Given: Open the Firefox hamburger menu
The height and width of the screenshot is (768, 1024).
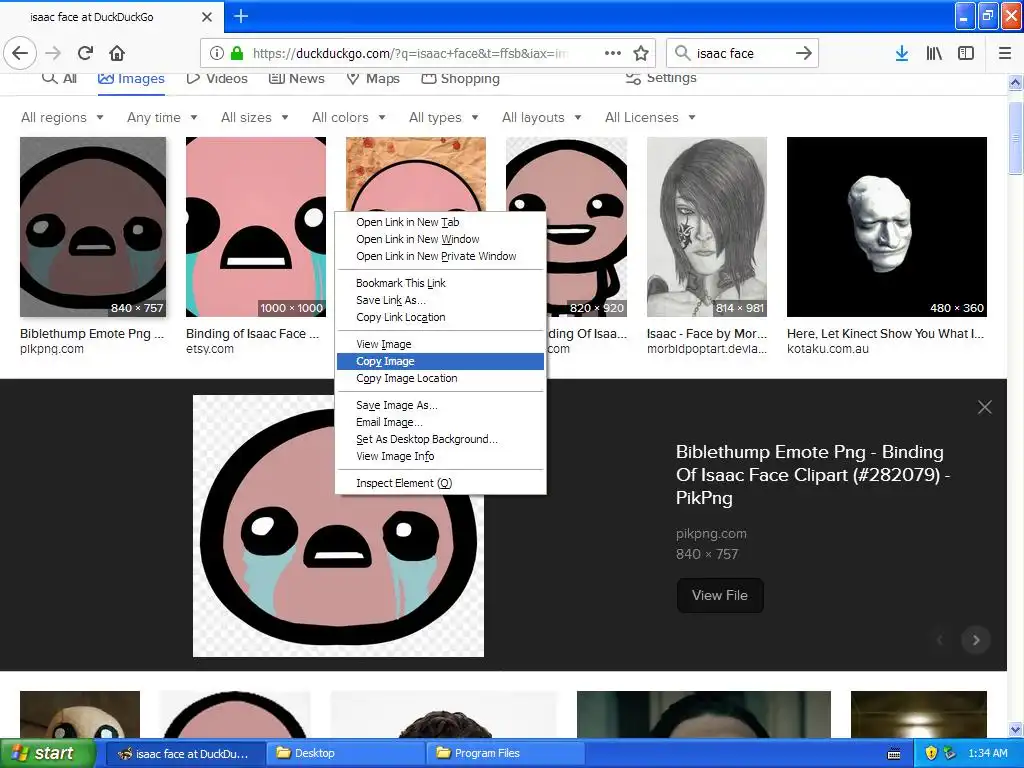Looking at the screenshot, I should (x=1005, y=53).
